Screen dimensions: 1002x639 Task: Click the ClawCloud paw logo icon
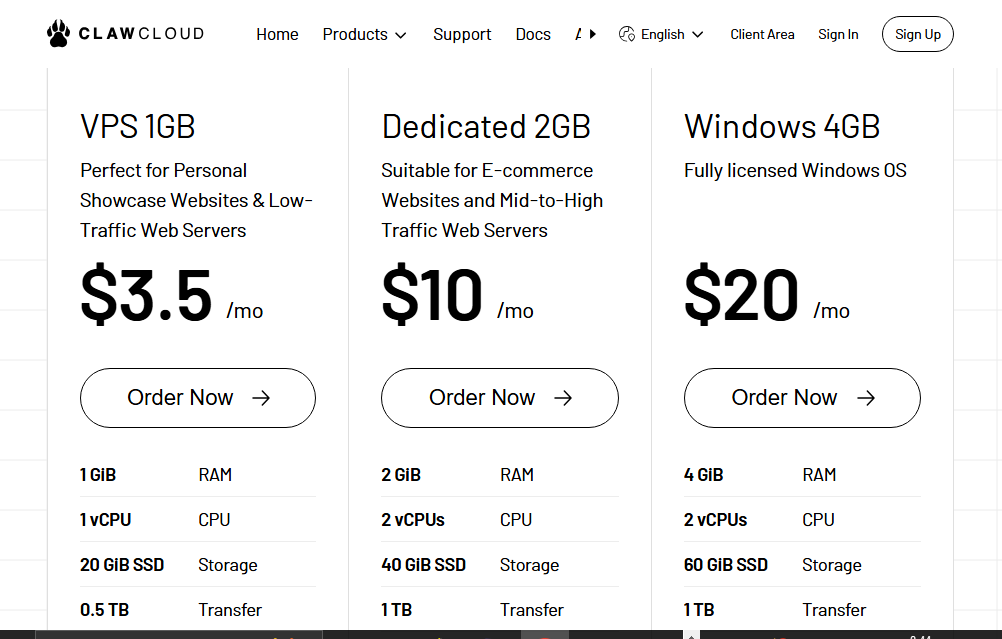[x=58, y=34]
